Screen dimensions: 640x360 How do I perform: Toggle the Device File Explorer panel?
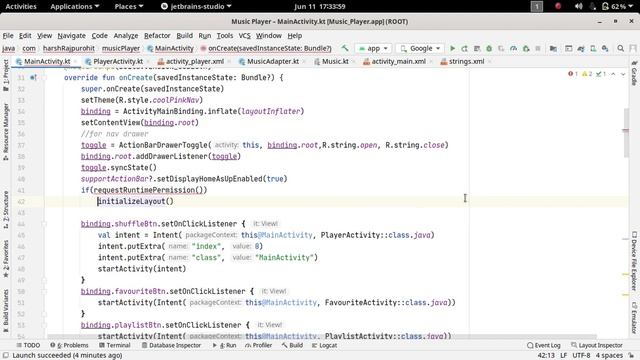(634, 261)
